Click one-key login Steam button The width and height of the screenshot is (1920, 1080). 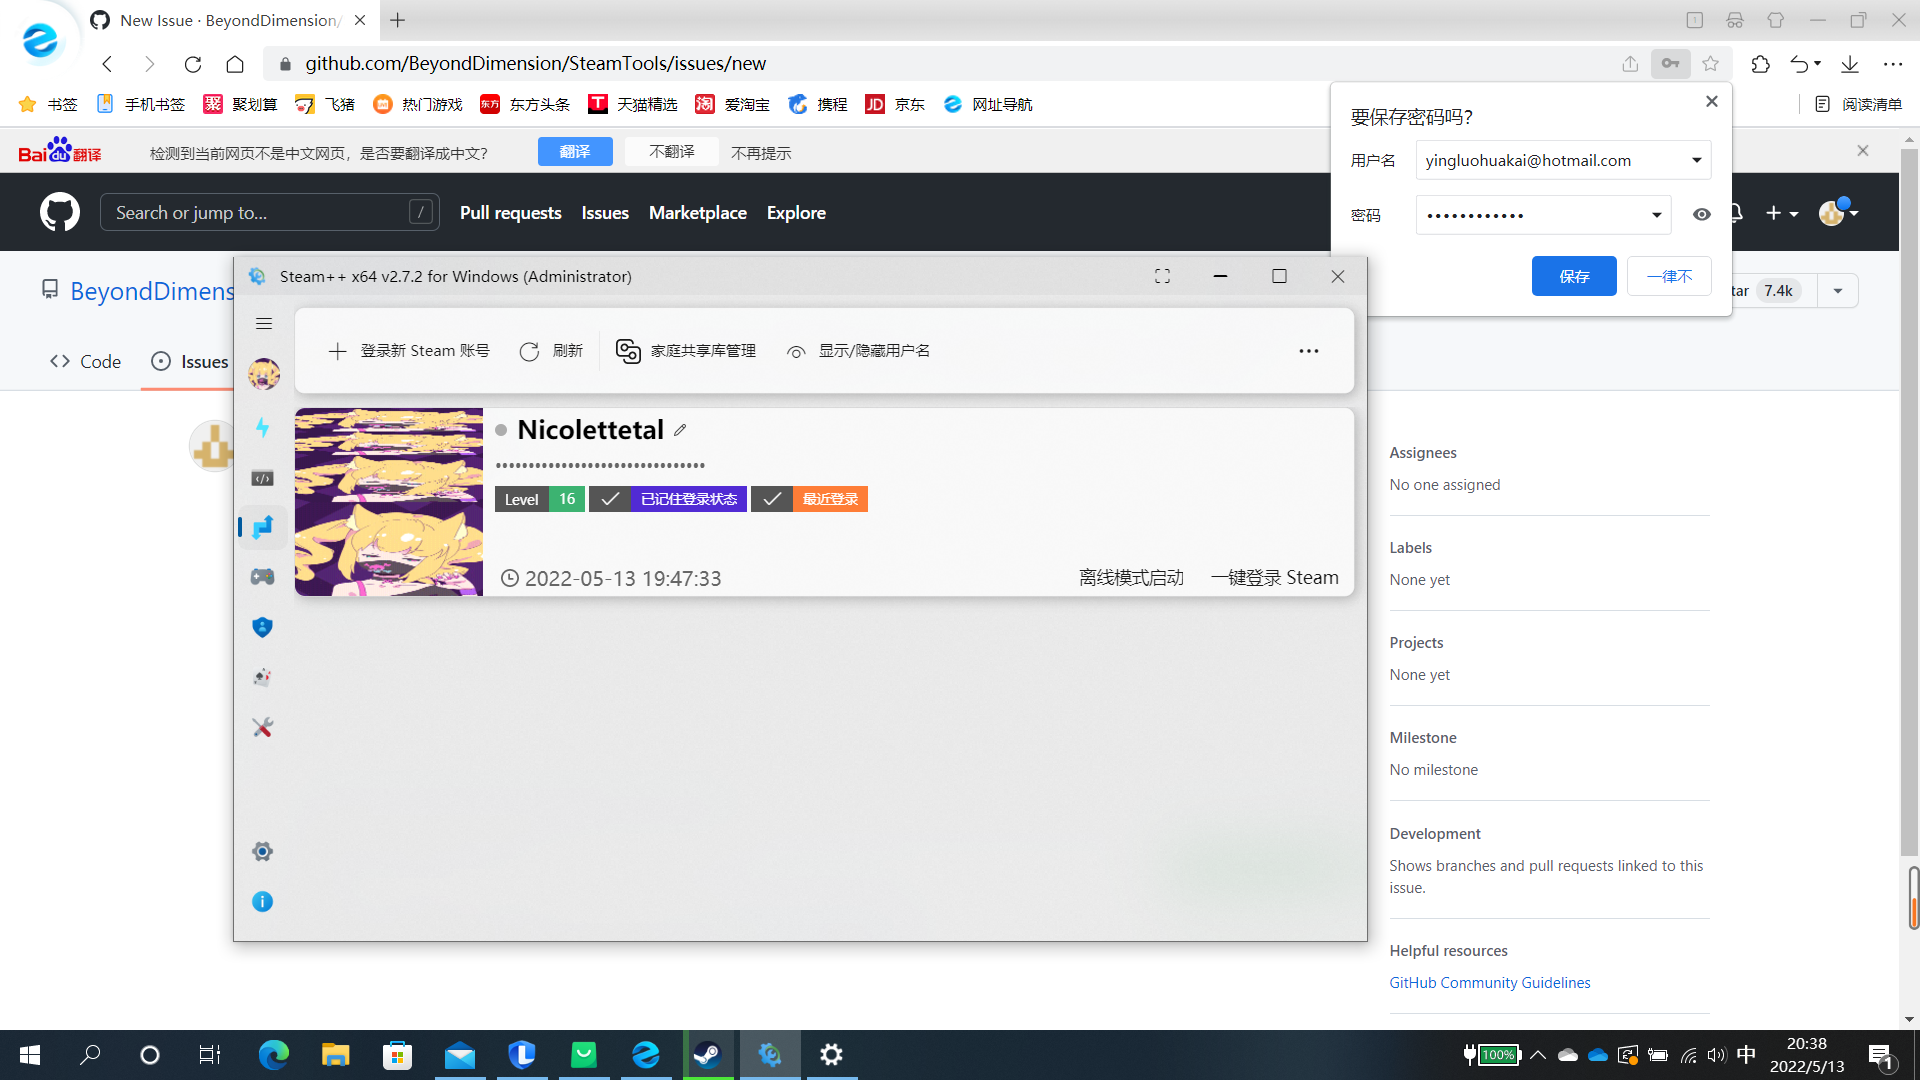tap(1274, 578)
